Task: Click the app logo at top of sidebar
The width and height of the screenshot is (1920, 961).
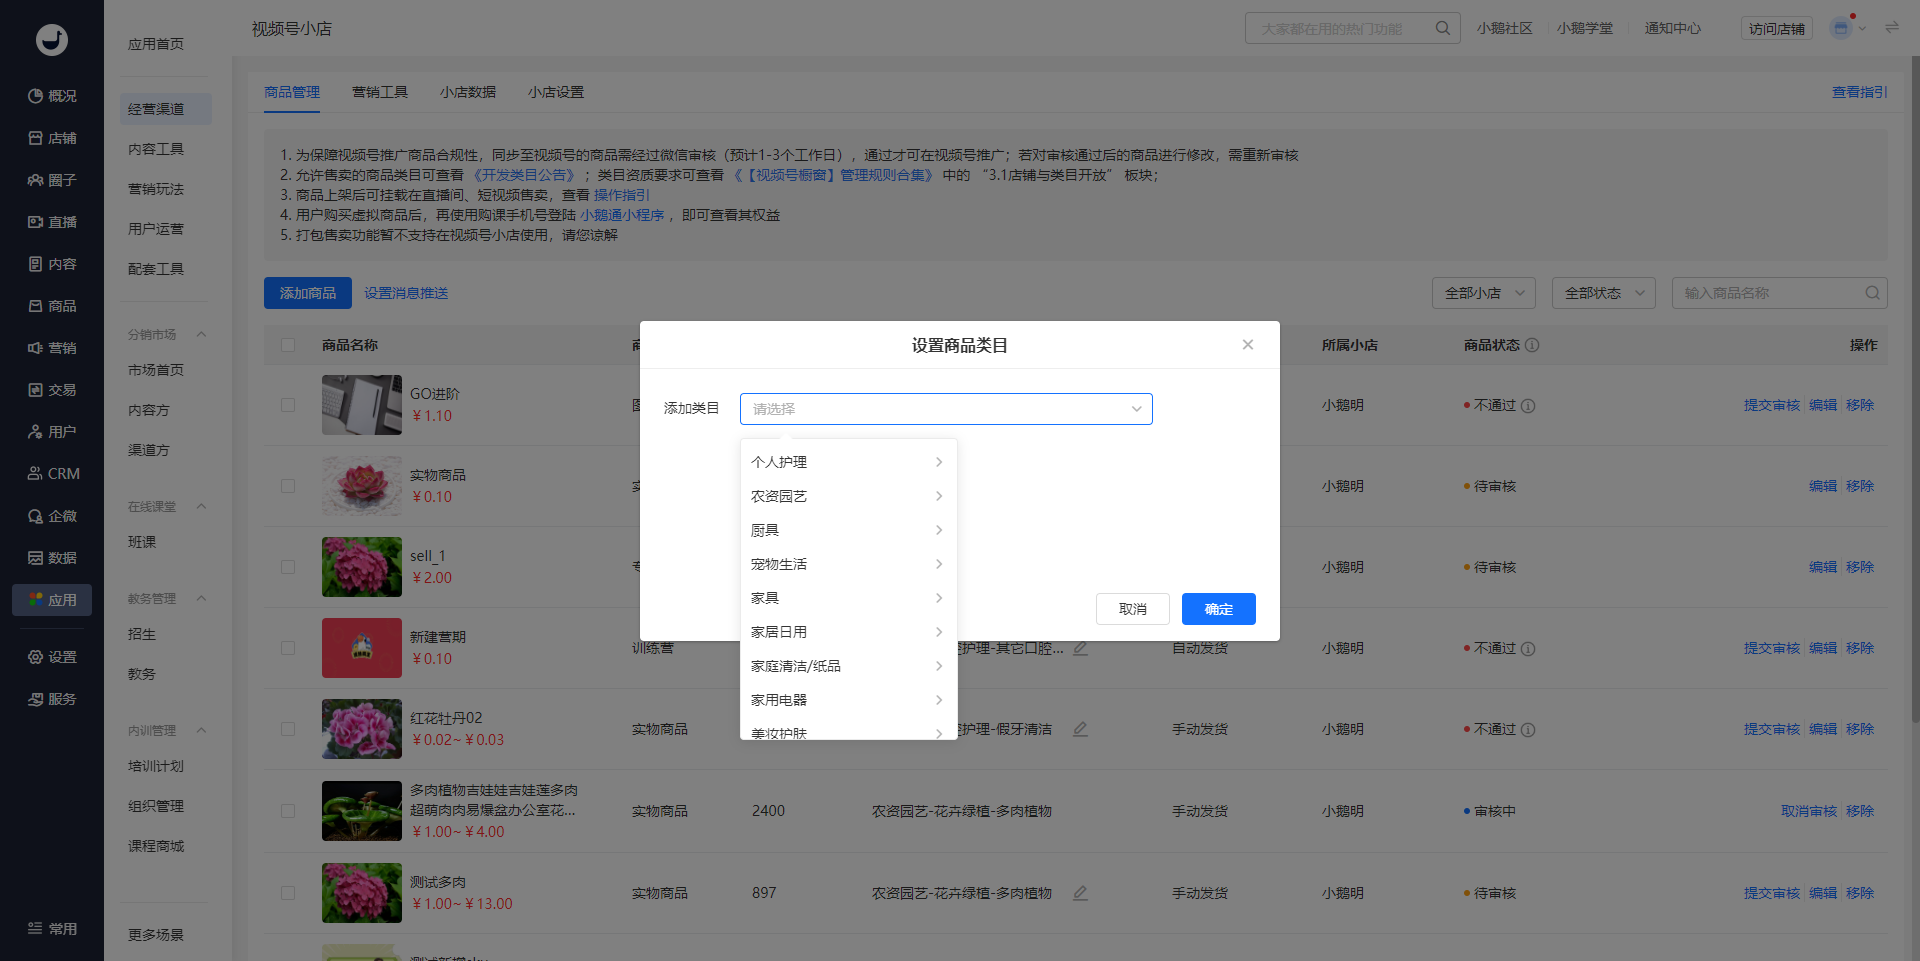Action: click(x=52, y=40)
